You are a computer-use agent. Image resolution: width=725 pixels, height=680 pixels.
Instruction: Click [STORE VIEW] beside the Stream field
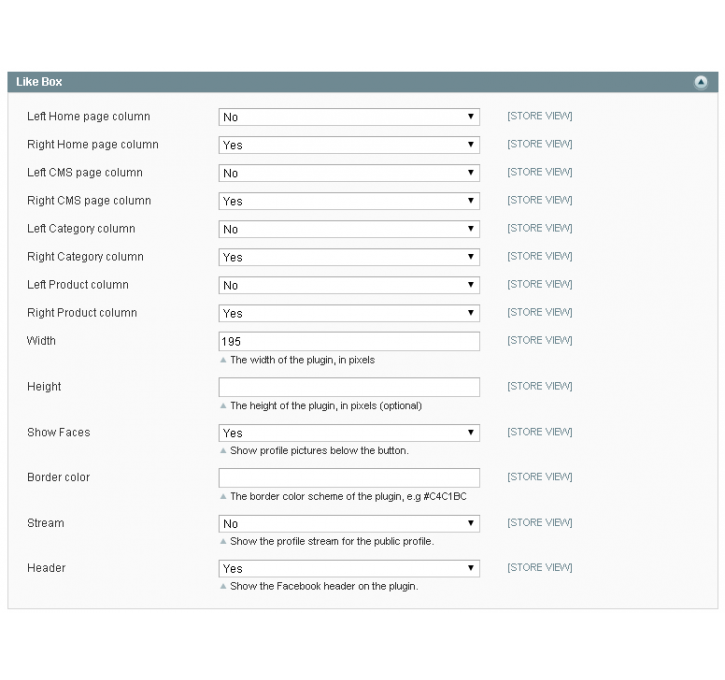540,522
